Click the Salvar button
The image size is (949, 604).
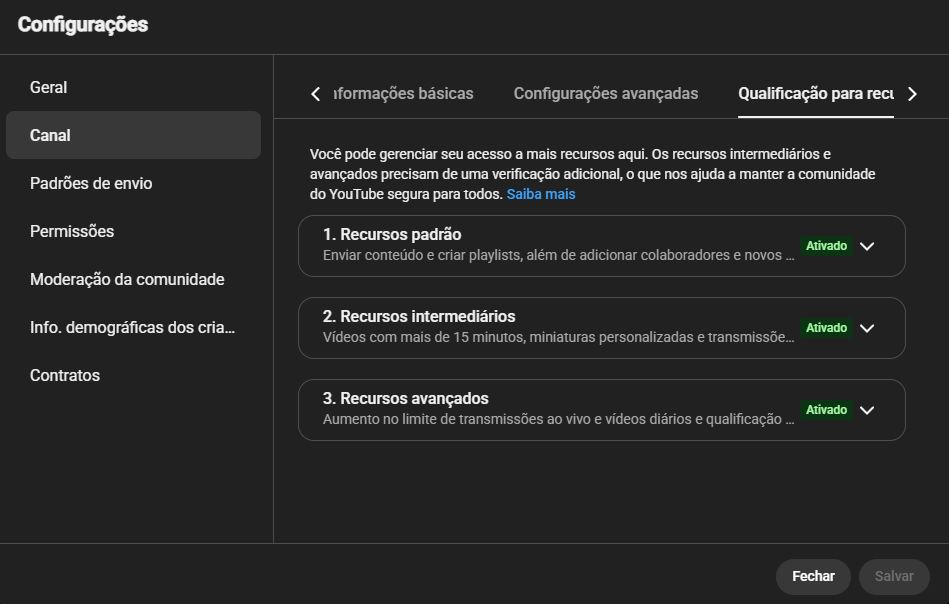coord(894,576)
